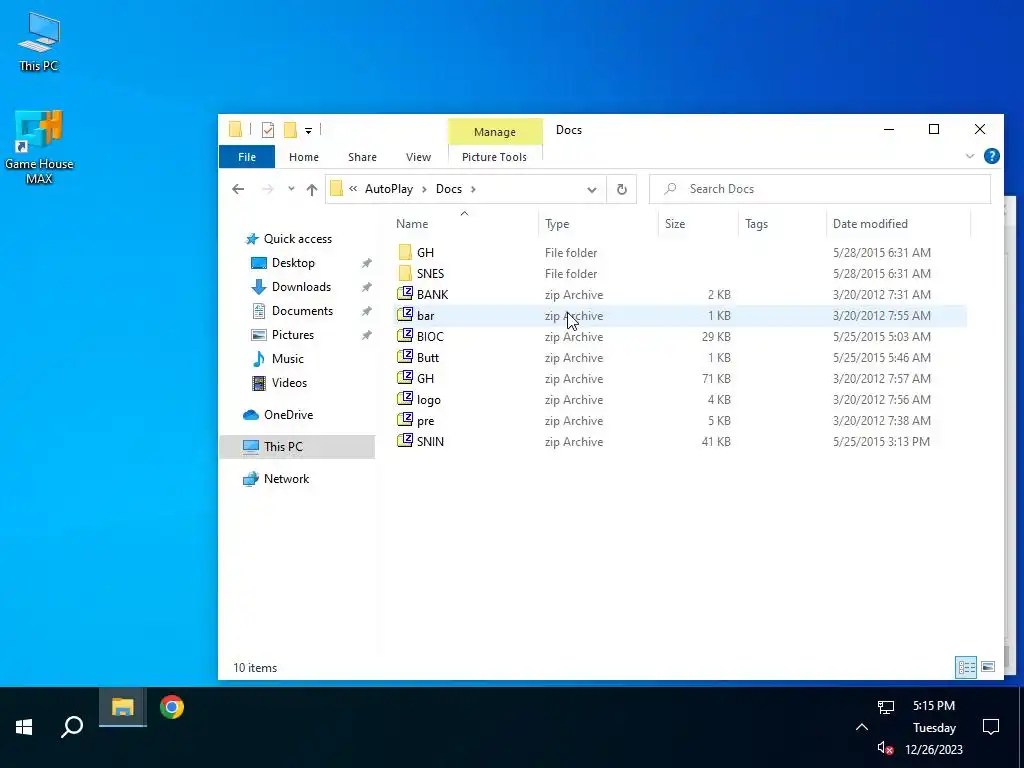Image resolution: width=1024 pixels, height=768 pixels.
Task: Go up one folder level
Action: (312, 189)
